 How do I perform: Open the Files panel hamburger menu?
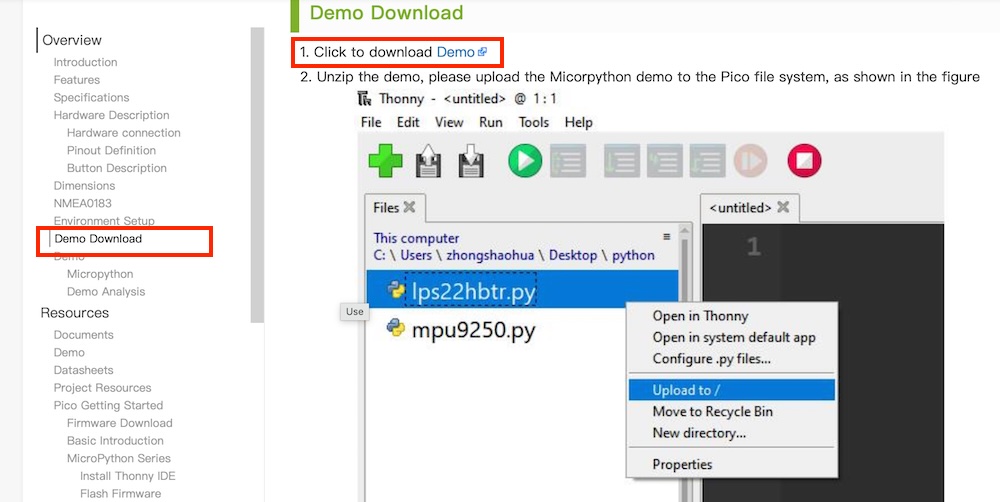click(x=667, y=237)
